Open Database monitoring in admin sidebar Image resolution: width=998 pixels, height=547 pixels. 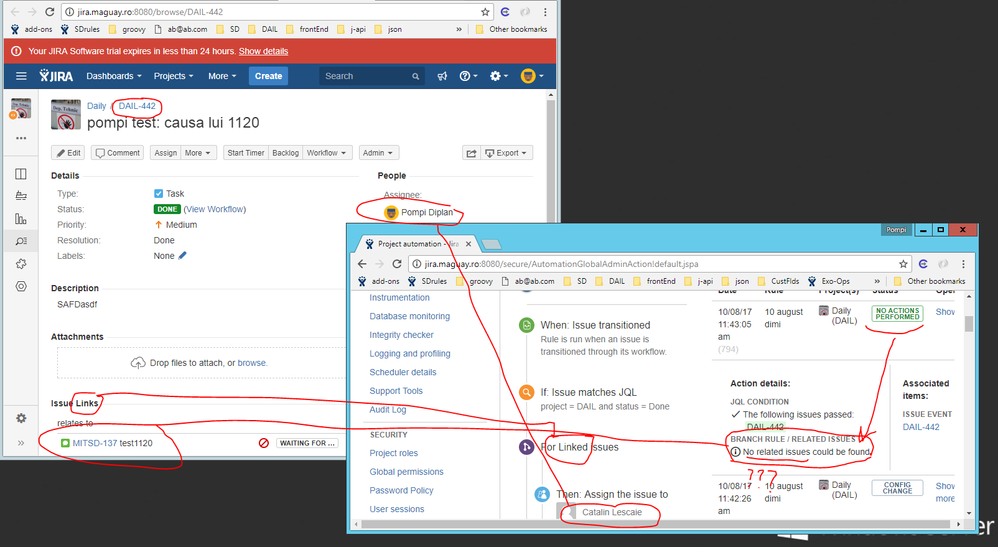(x=409, y=316)
